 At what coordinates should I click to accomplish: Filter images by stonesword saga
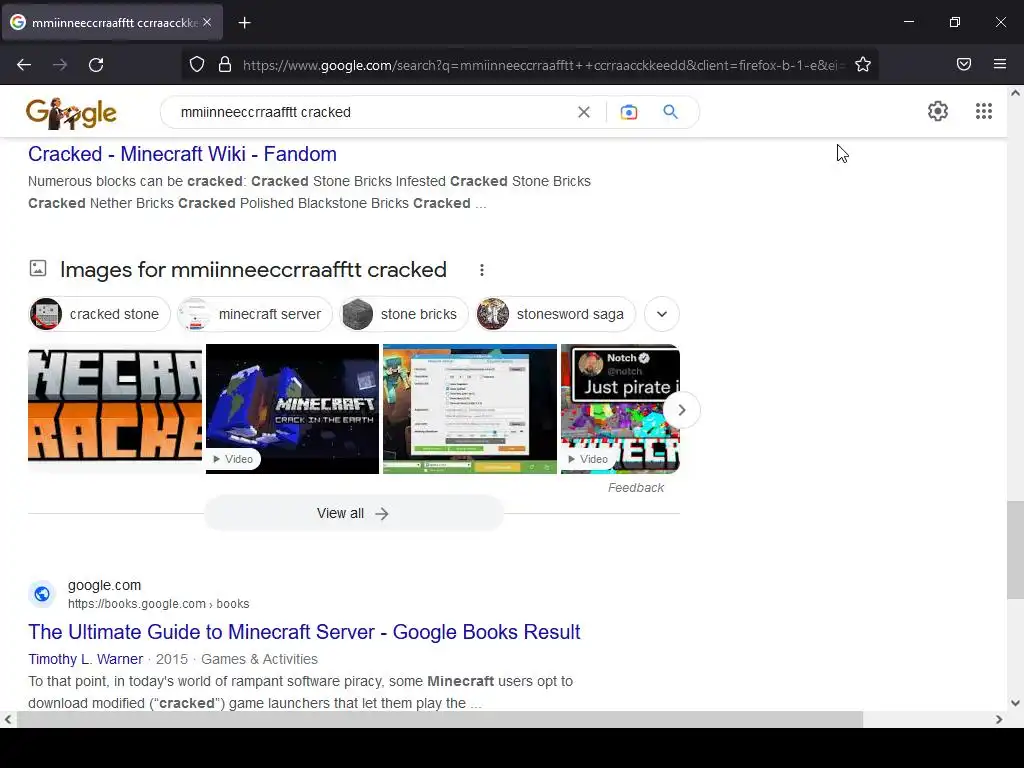point(555,314)
